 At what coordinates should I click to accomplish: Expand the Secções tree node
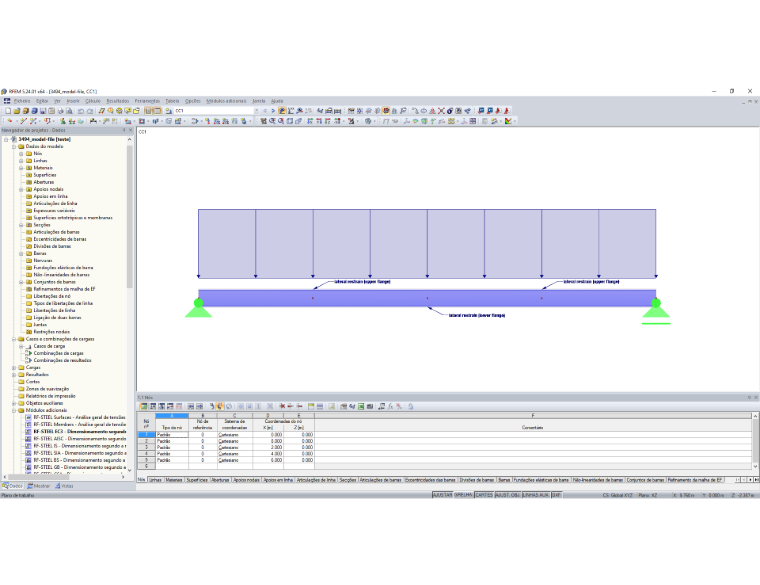click(21, 225)
